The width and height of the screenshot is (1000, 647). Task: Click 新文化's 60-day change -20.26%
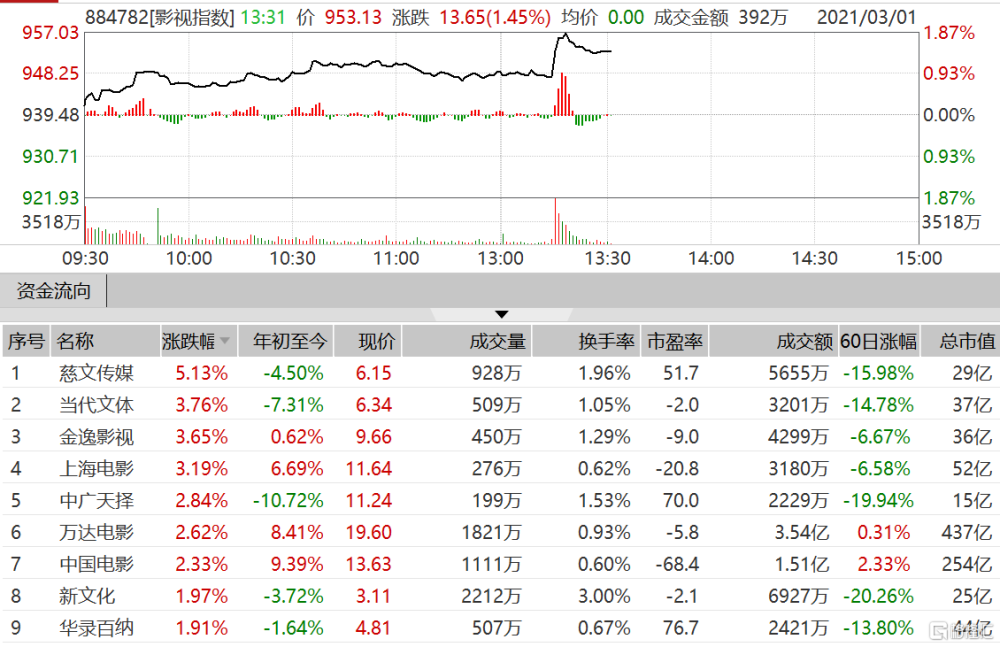(878, 597)
